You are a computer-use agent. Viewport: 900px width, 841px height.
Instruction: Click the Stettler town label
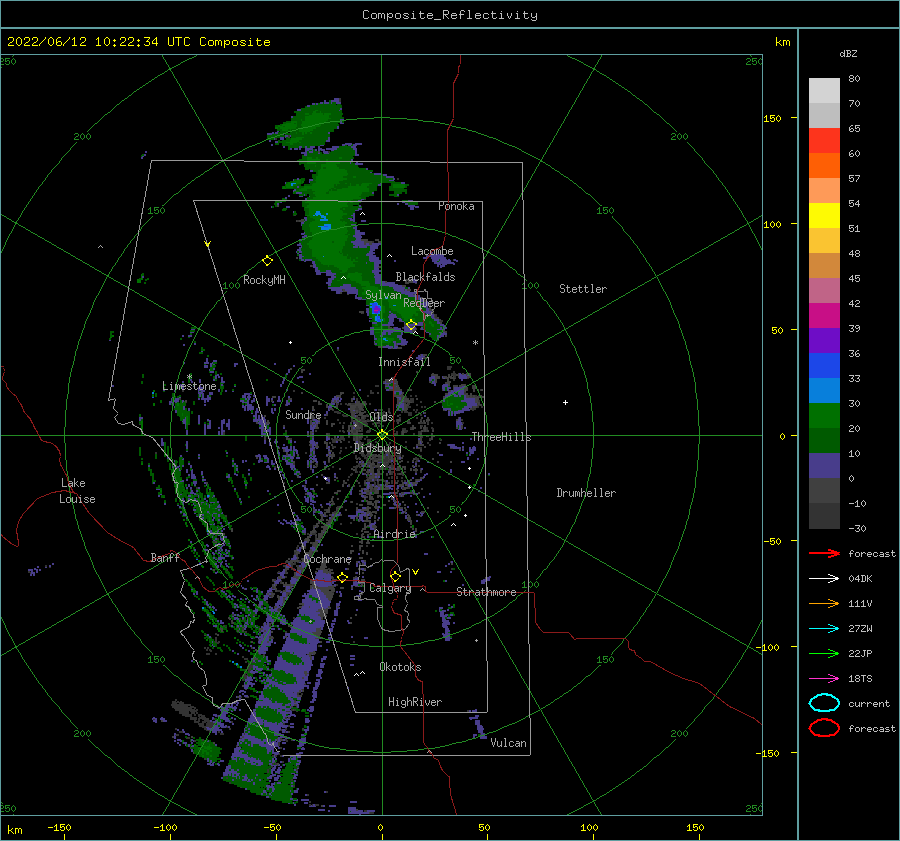click(x=583, y=289)
